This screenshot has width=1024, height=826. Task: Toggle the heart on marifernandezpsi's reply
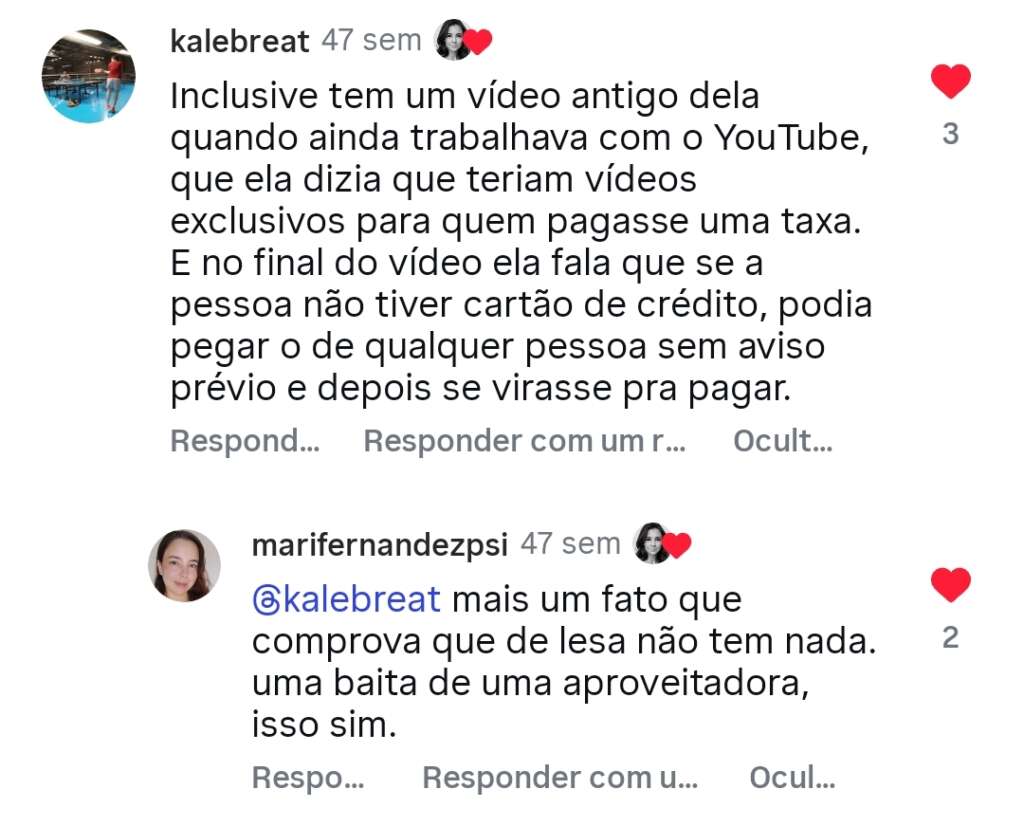[x=950, y=585]
